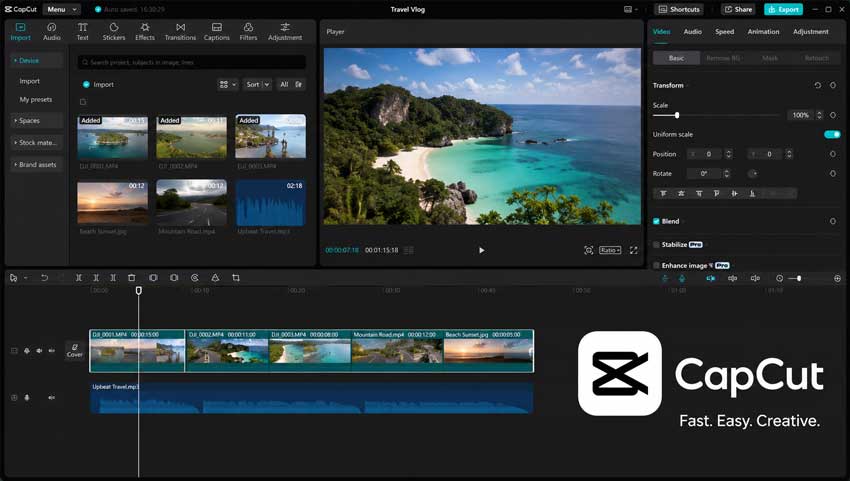Play the video in the Player
This screenshot has width=850, height=481.
coord(481,250)
